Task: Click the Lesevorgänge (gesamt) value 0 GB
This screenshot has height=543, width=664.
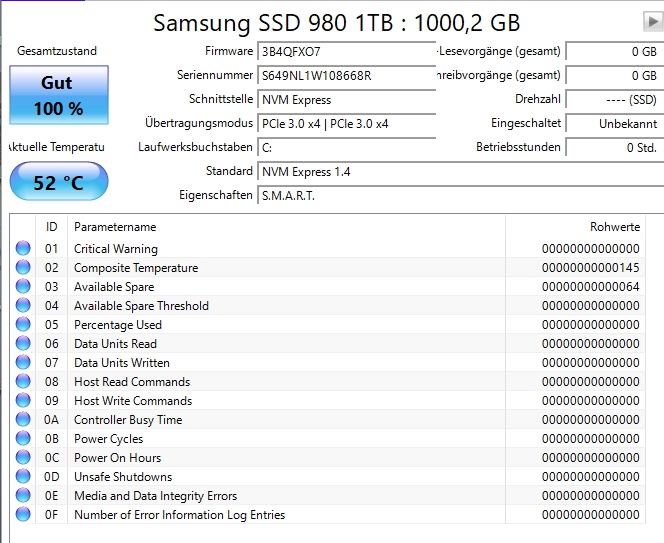Action: tap(615, 52)
